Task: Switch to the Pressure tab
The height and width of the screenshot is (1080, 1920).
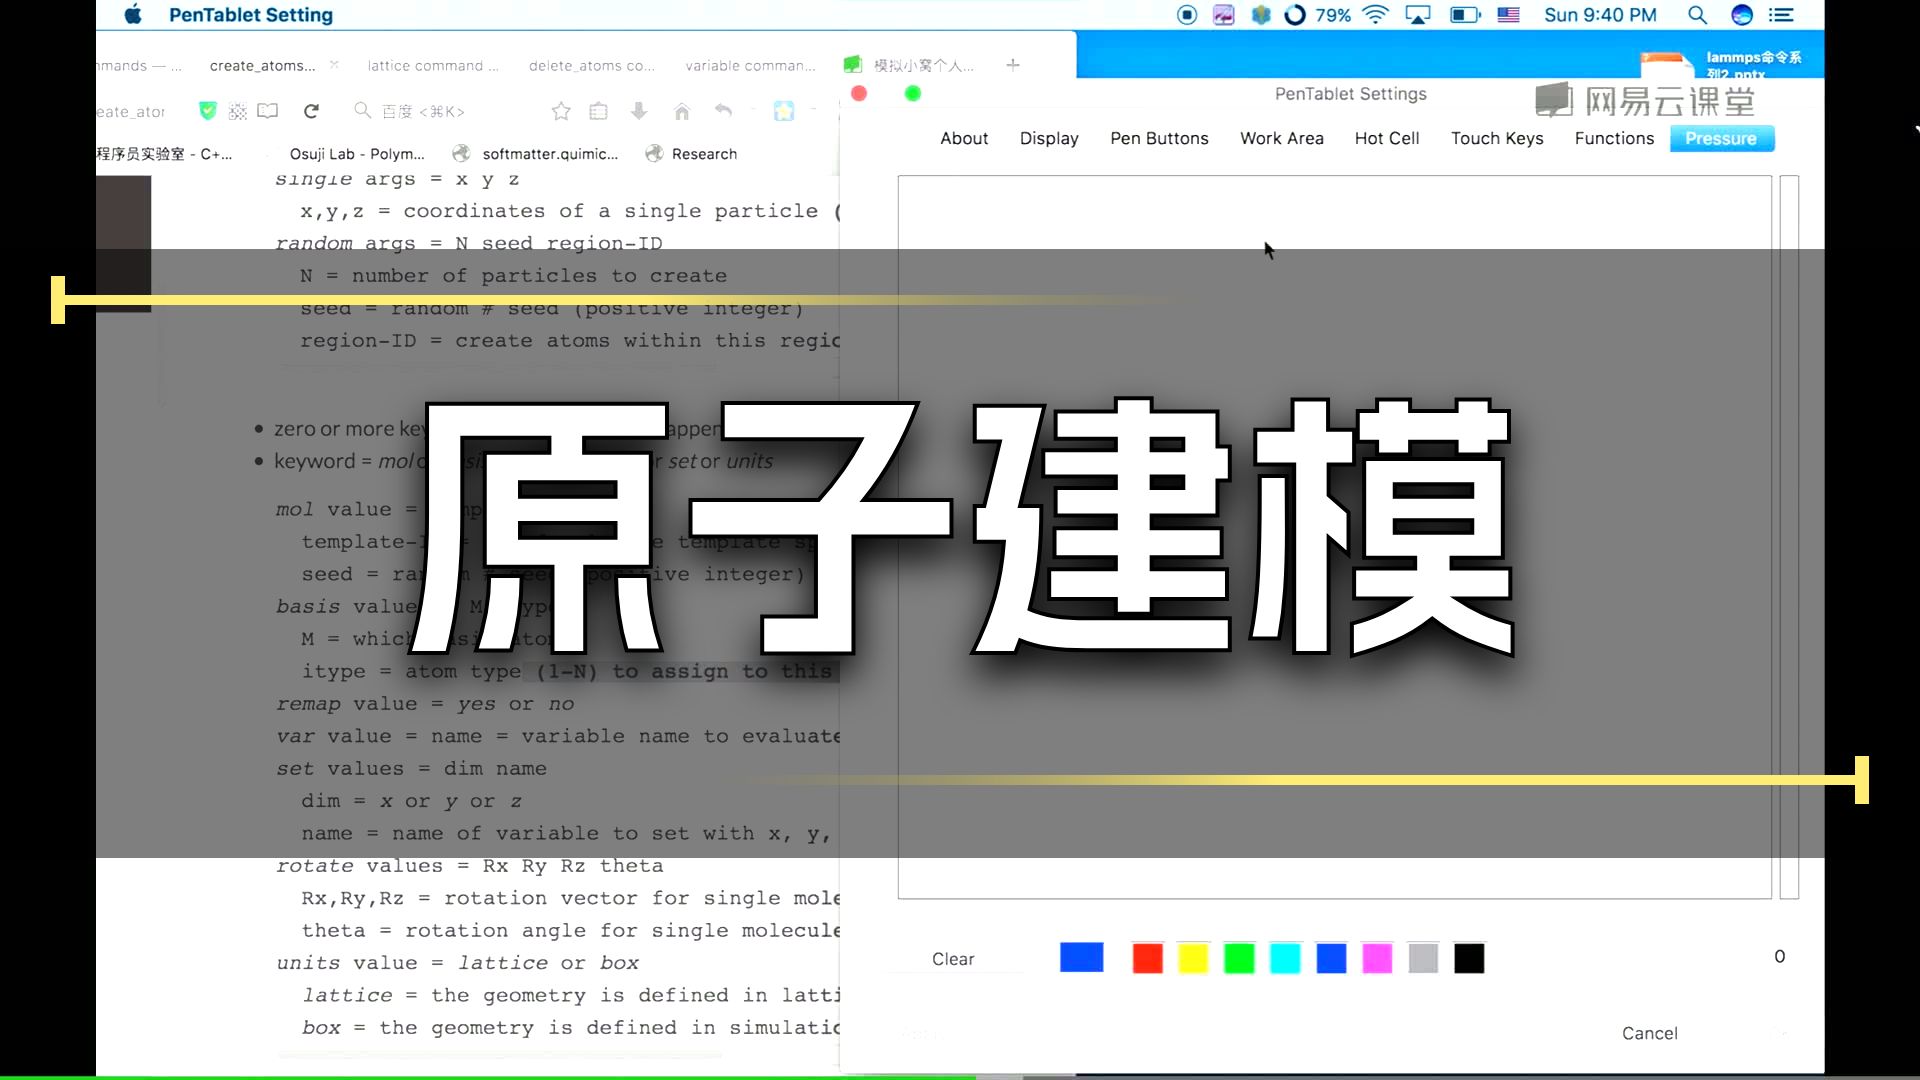Action: click(1720, 138)
